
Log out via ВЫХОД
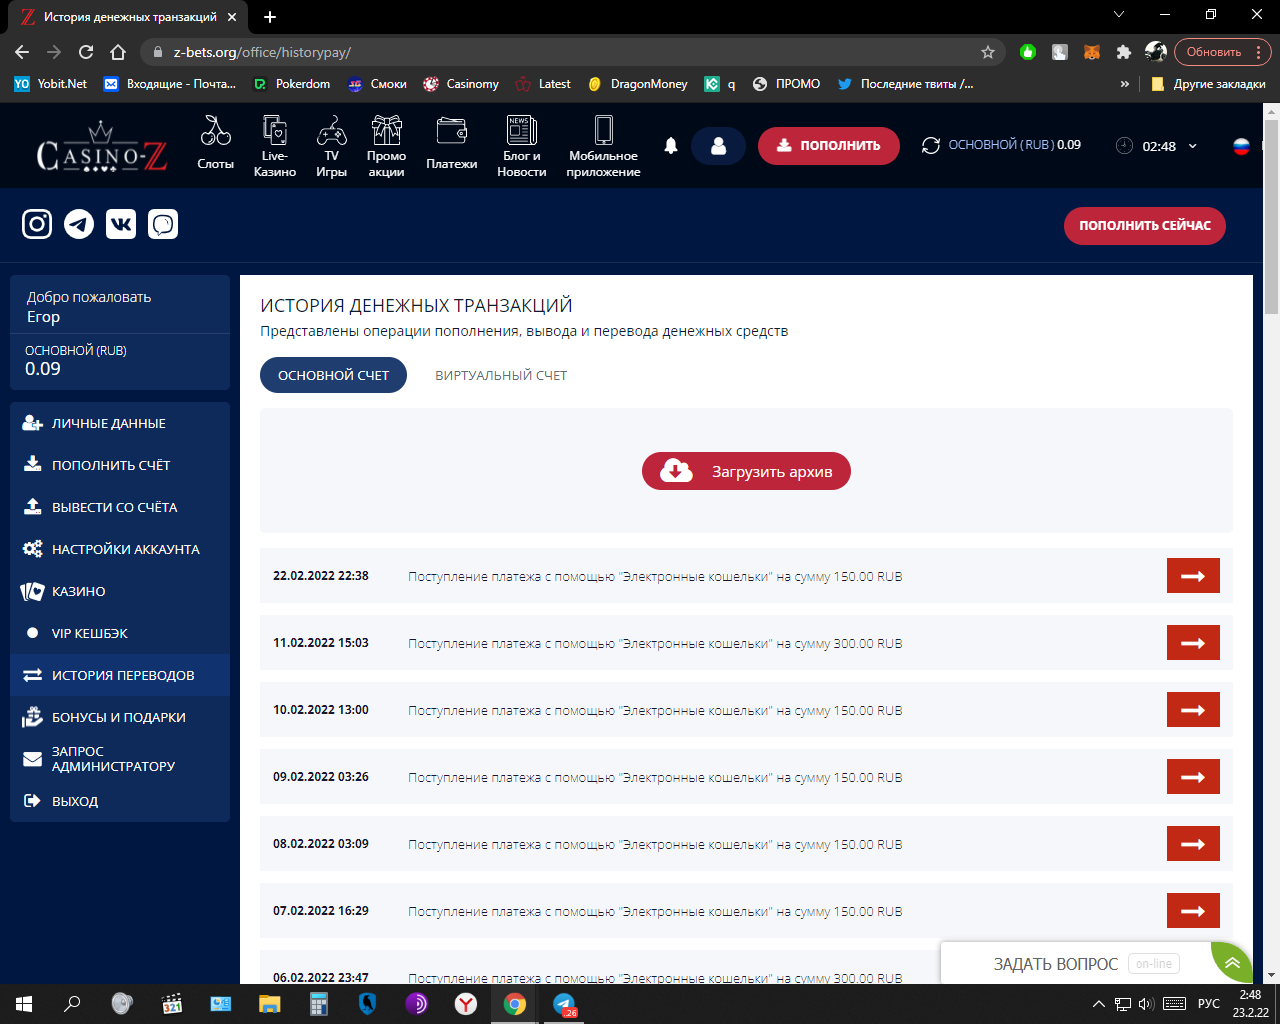(120, 801)
